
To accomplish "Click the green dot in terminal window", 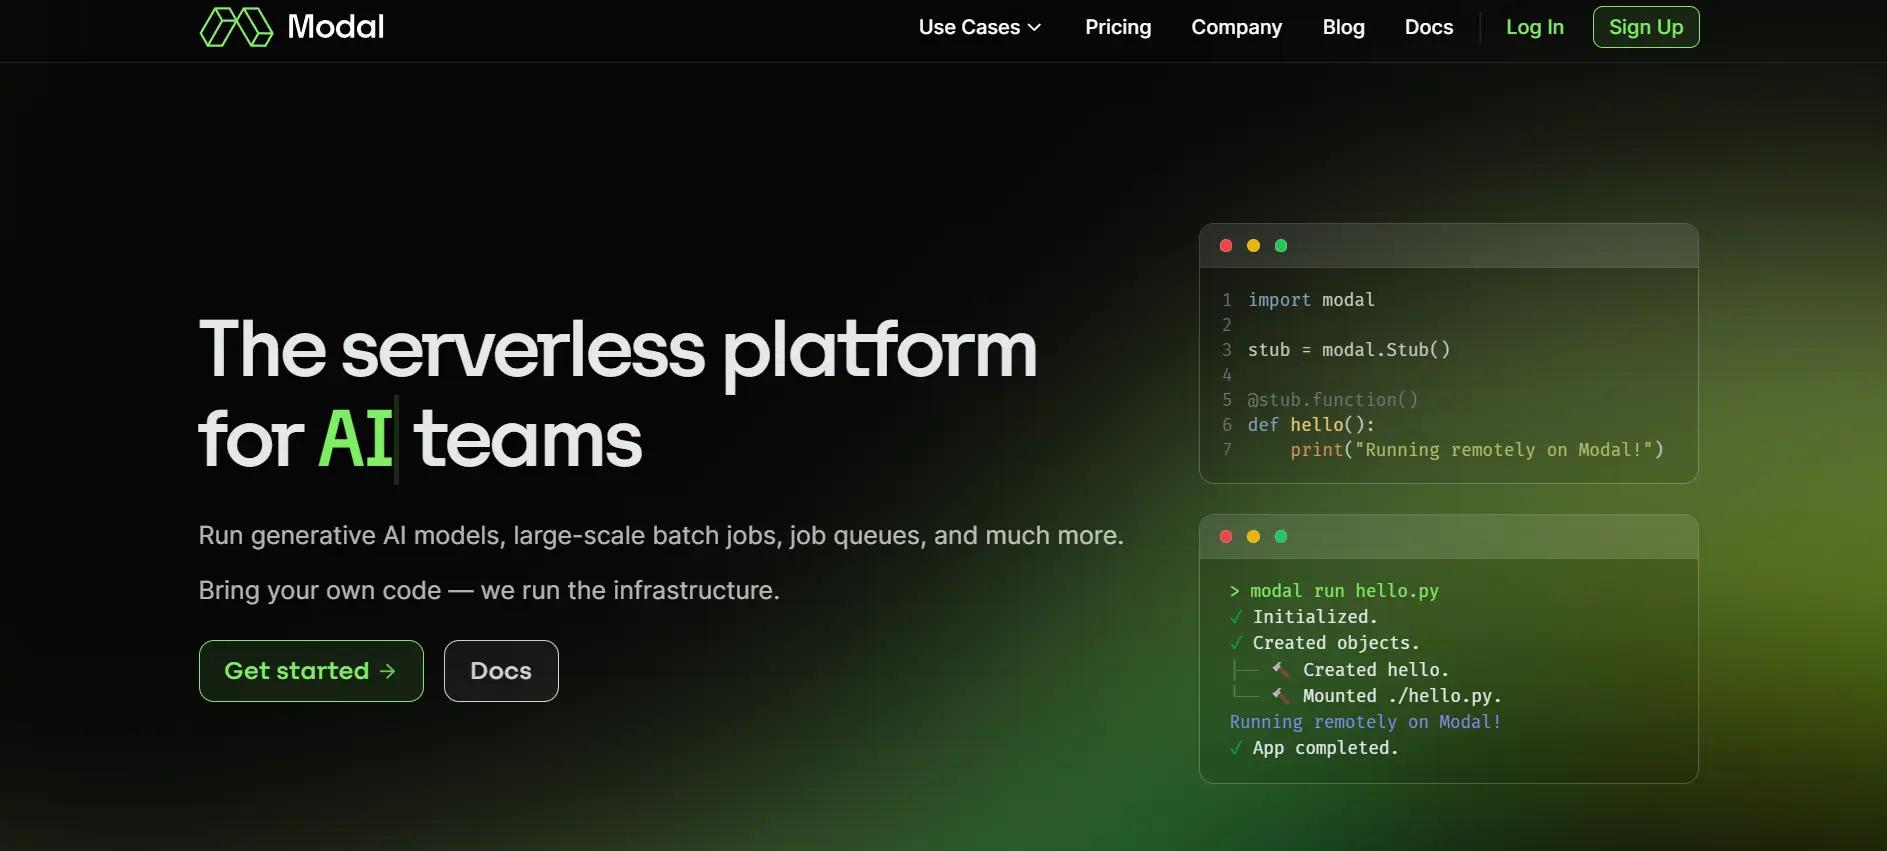I will click(x=1281, y=537).
